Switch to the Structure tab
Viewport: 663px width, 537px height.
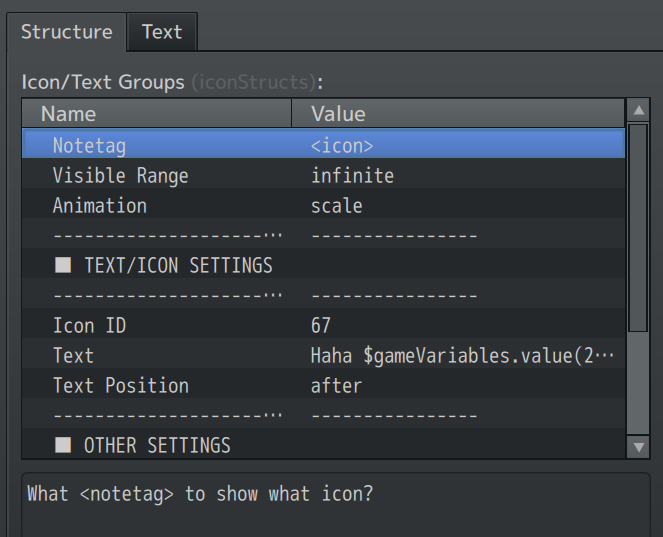pos(66,32)
